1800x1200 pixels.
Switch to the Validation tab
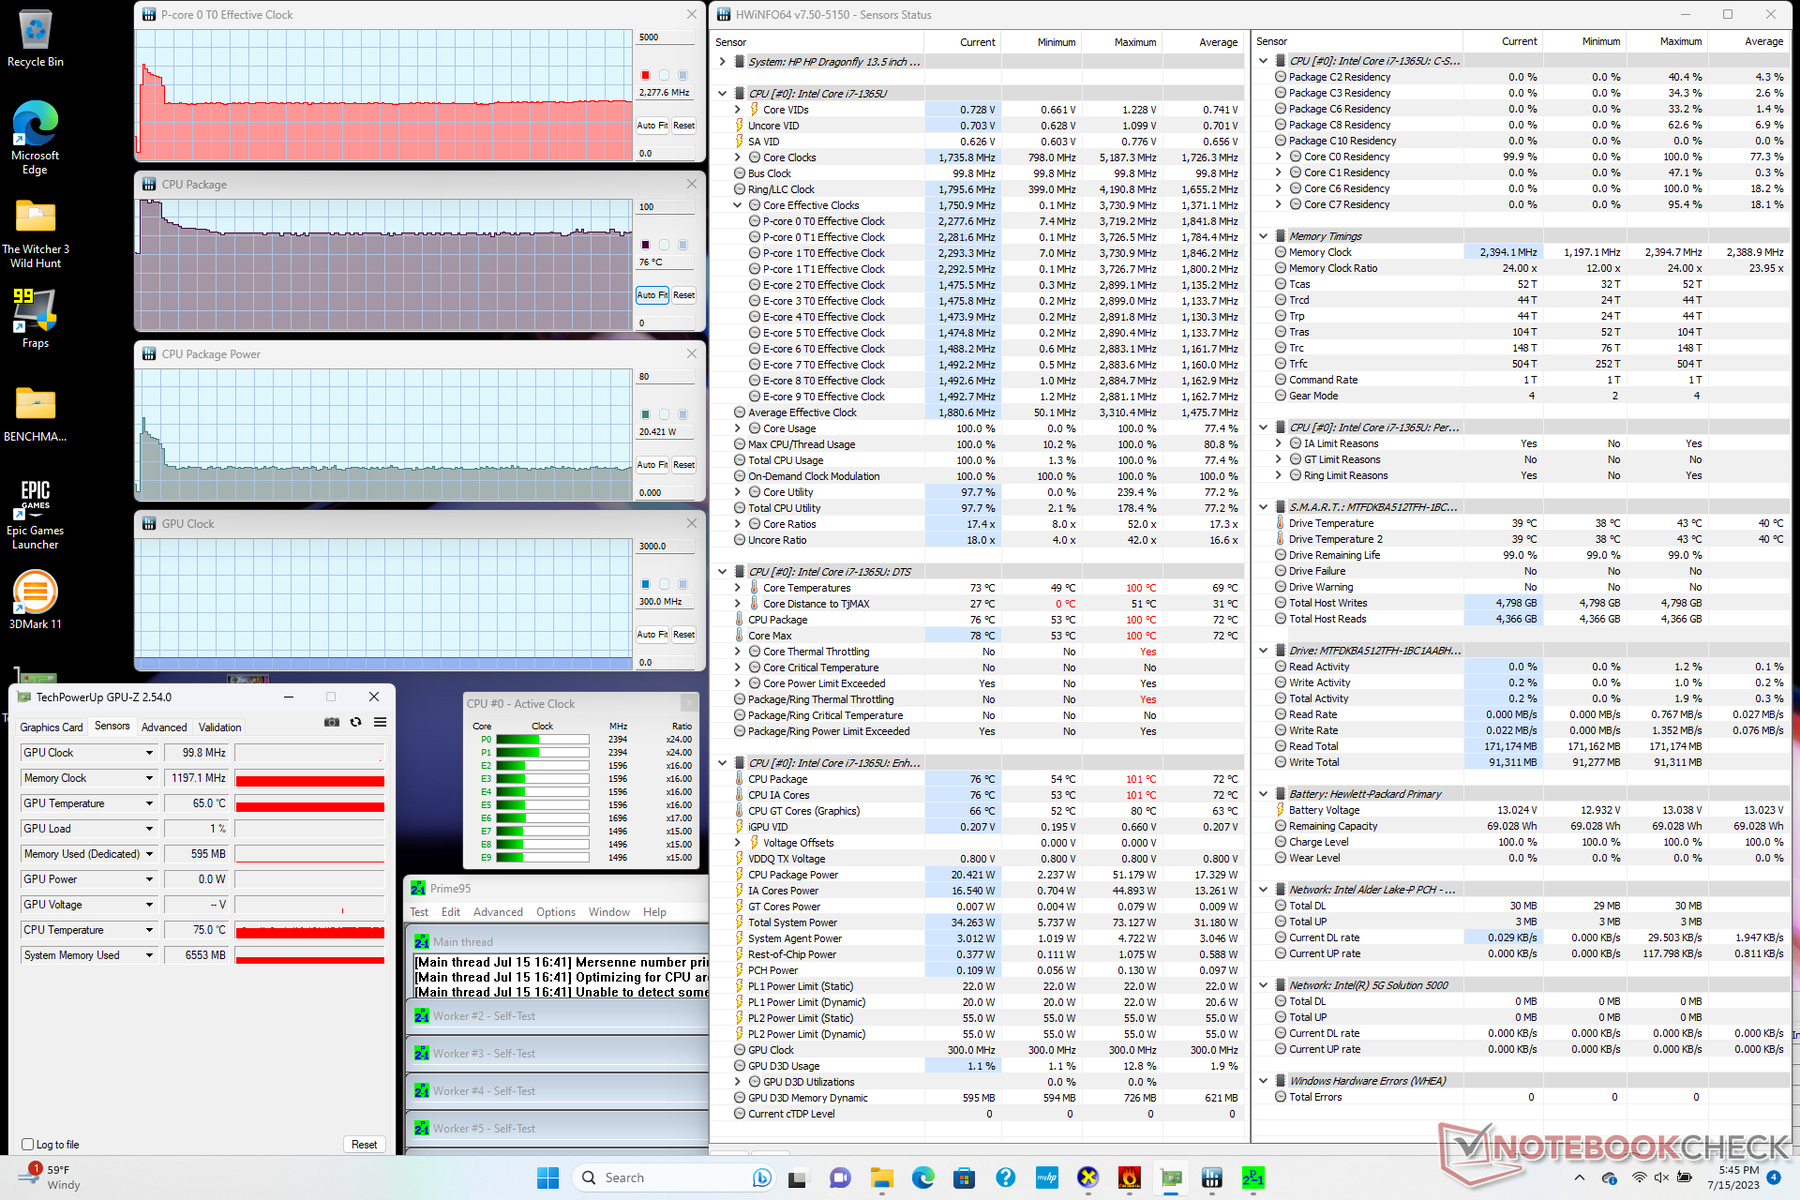[220, 727]
